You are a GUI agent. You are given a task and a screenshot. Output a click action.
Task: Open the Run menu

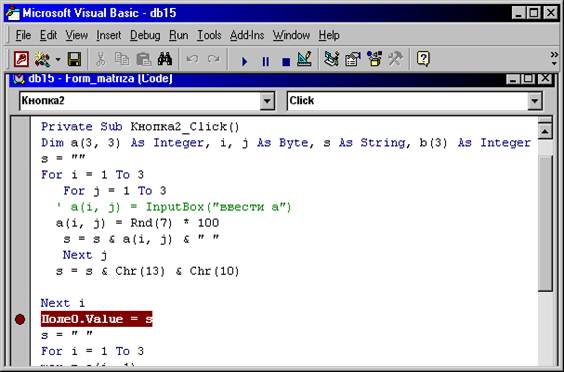178,35
